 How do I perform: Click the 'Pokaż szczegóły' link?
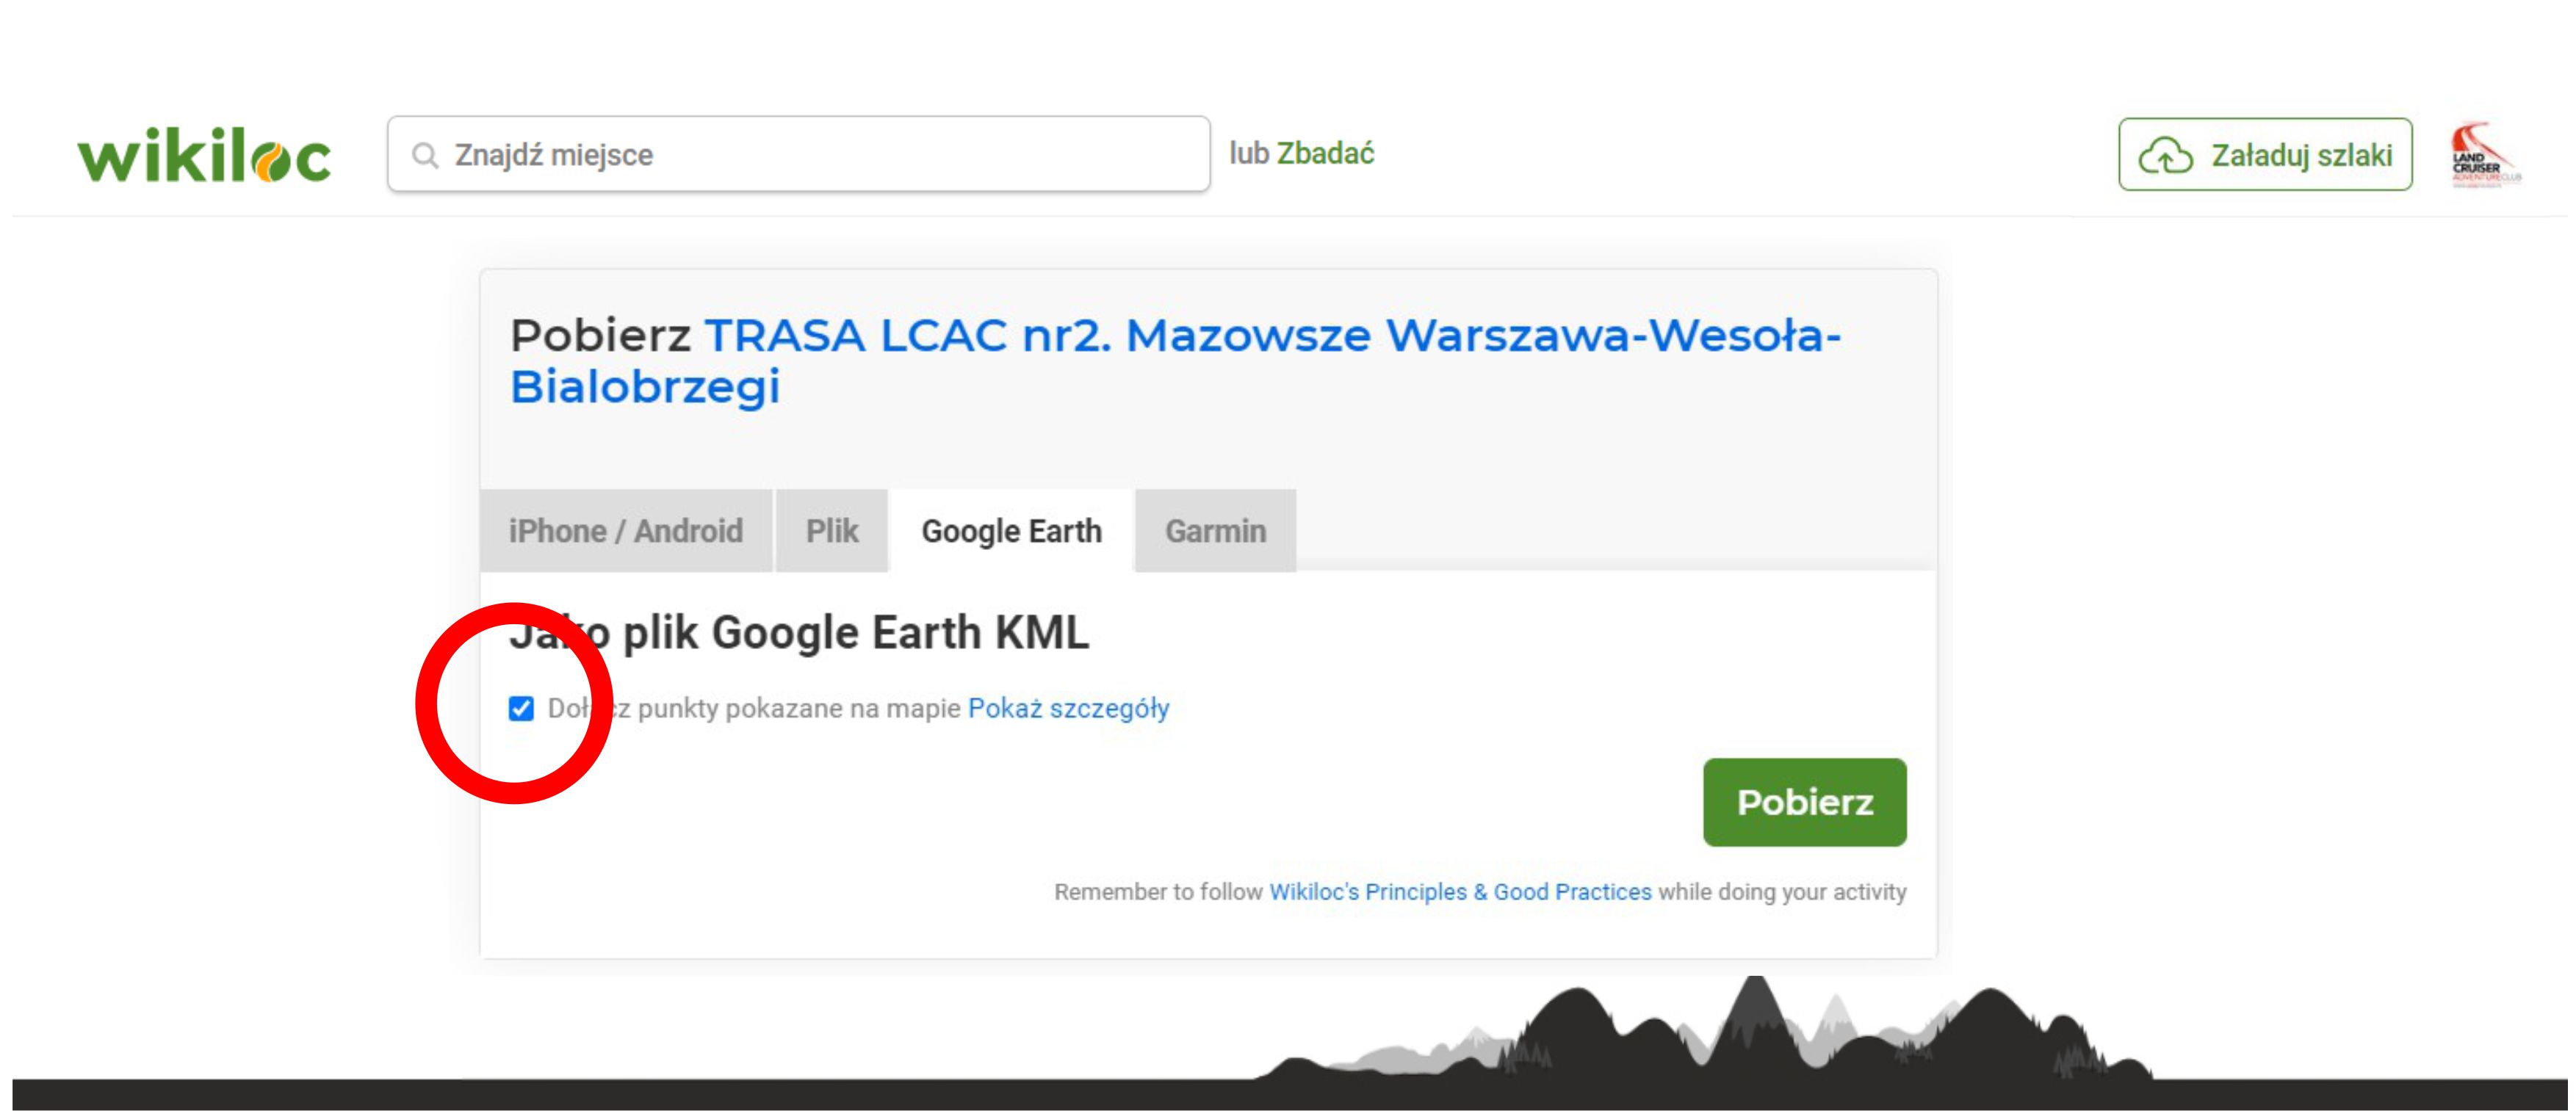(1068, 709)
